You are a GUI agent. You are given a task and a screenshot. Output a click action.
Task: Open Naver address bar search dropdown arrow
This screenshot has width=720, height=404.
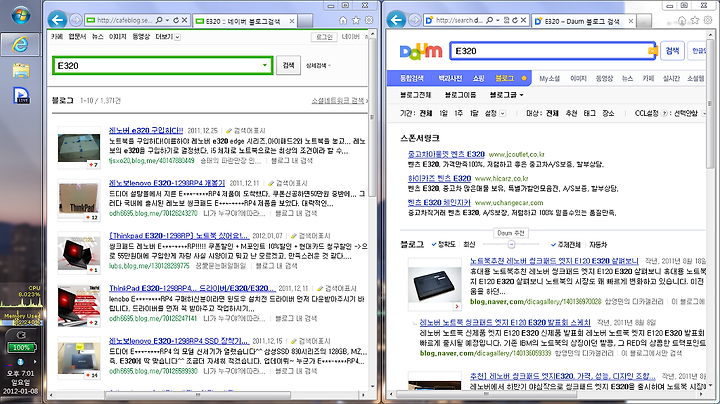coord(167,20)
